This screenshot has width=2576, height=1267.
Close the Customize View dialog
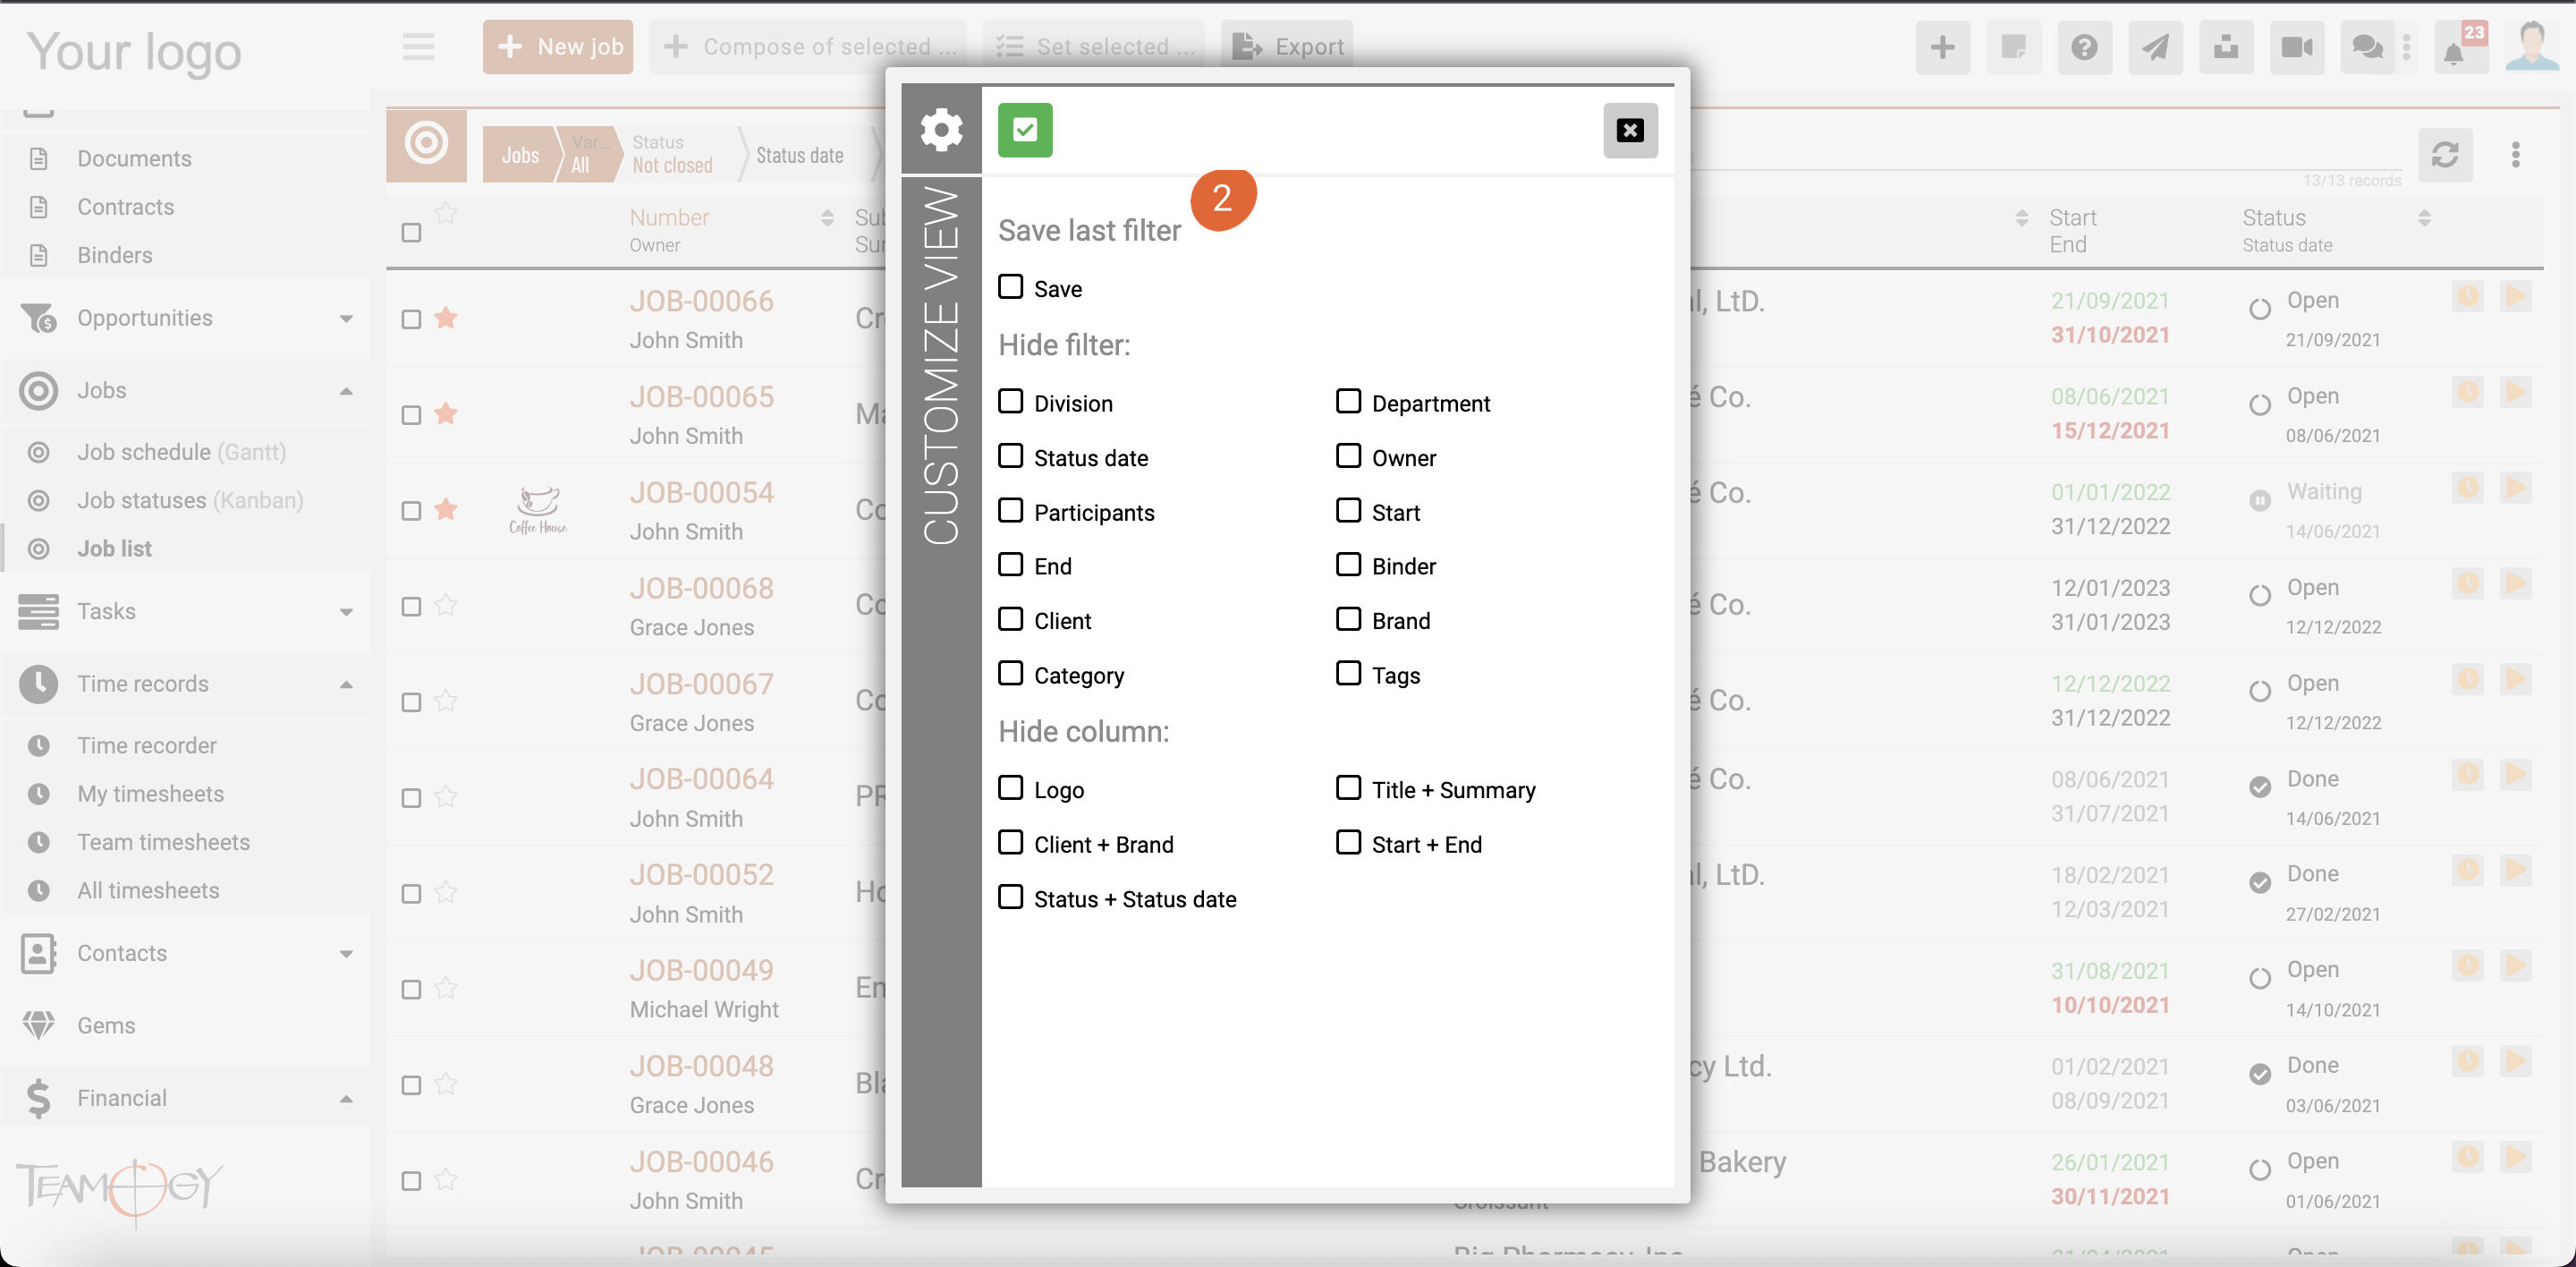(1630, 130)
